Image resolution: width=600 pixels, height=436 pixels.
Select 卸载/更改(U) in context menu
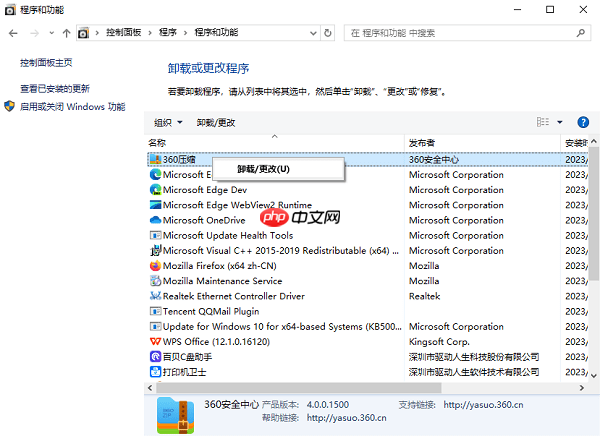click(263, 168)
